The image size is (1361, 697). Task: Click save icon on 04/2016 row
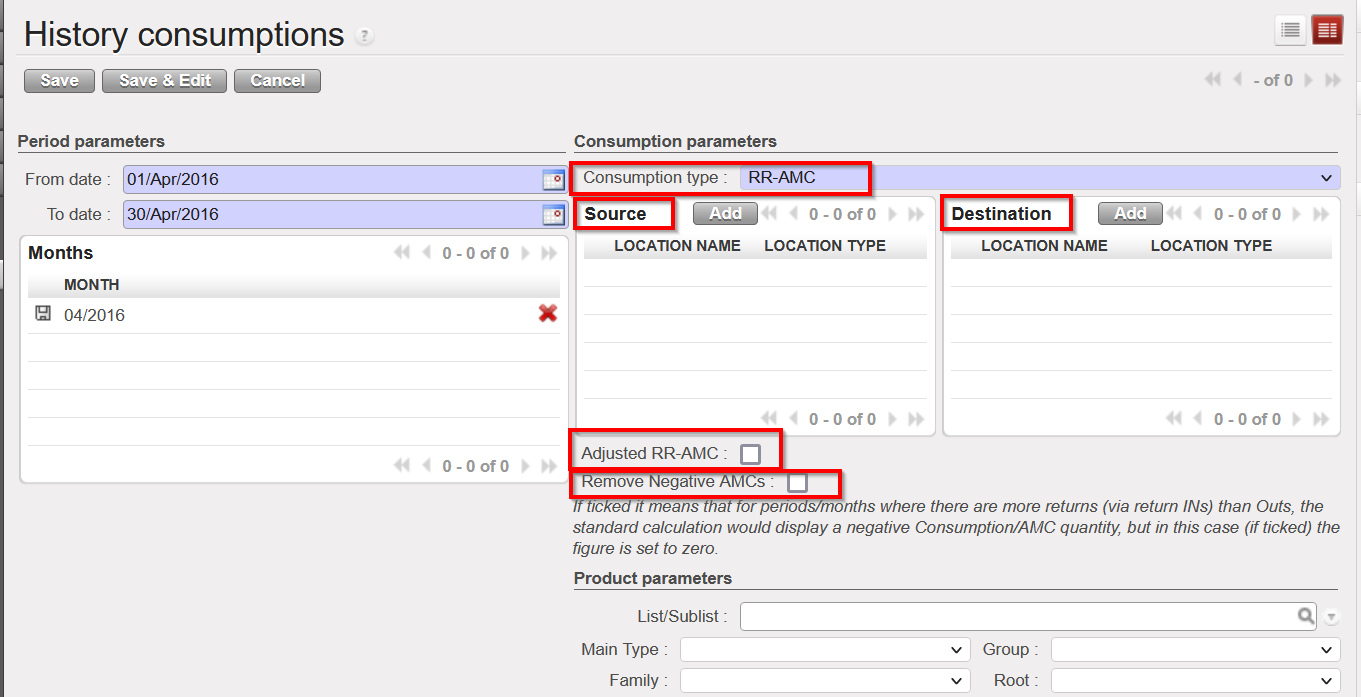coord(43,314)
